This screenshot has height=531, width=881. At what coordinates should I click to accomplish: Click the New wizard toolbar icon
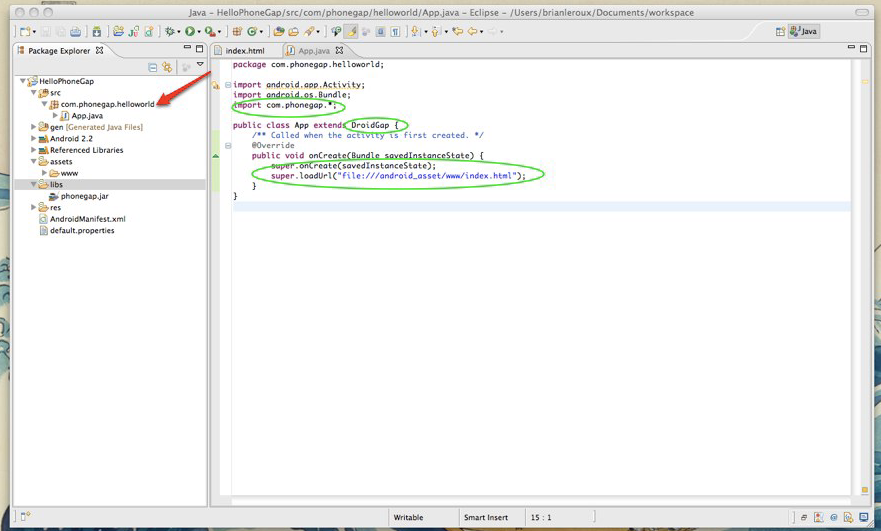click(25, 32)
